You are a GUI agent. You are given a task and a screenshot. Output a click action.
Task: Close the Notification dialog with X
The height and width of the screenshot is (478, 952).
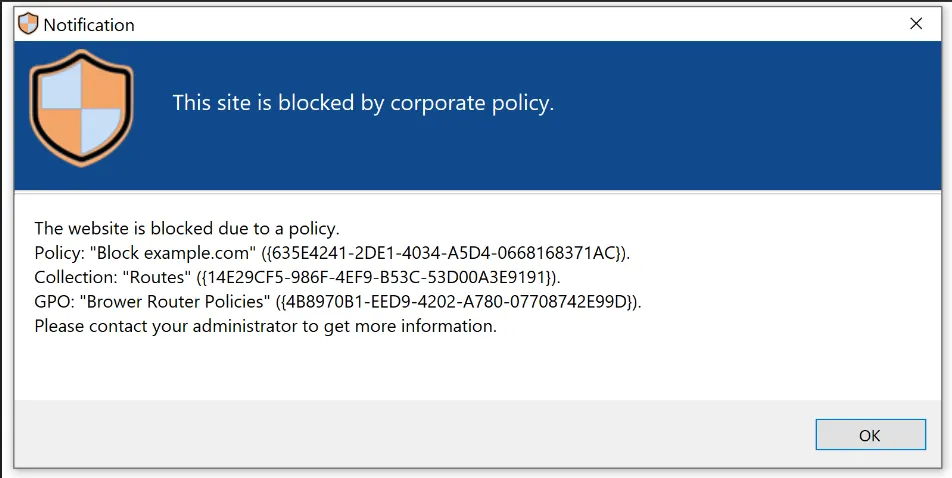click(x=915, y=24)
